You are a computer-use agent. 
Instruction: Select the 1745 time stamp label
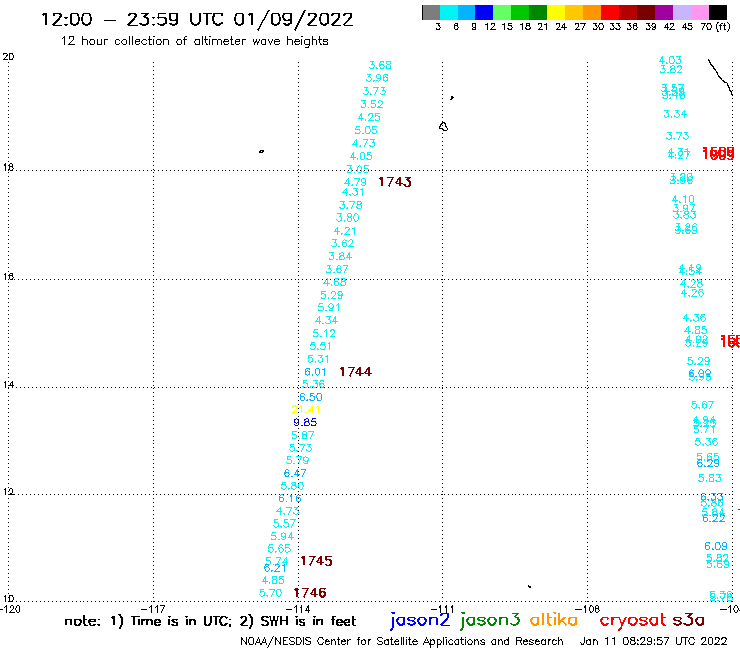(316, 561)
